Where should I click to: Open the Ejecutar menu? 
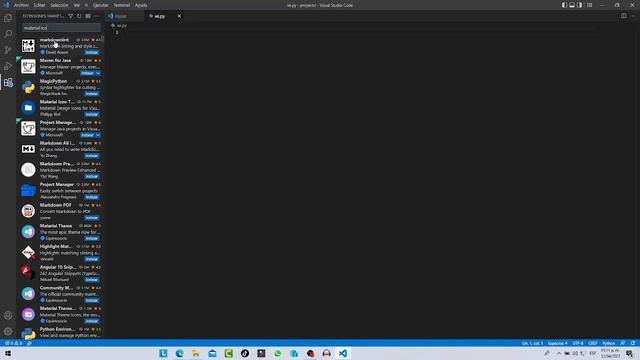[100, 5]
